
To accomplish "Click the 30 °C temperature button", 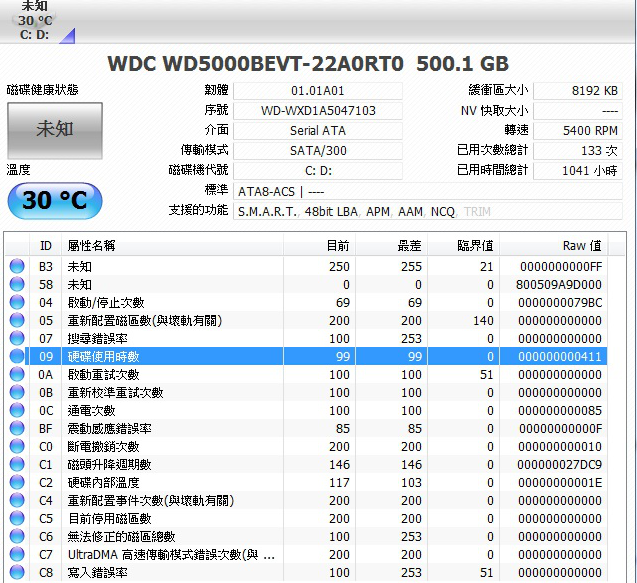I will point(55,201).
